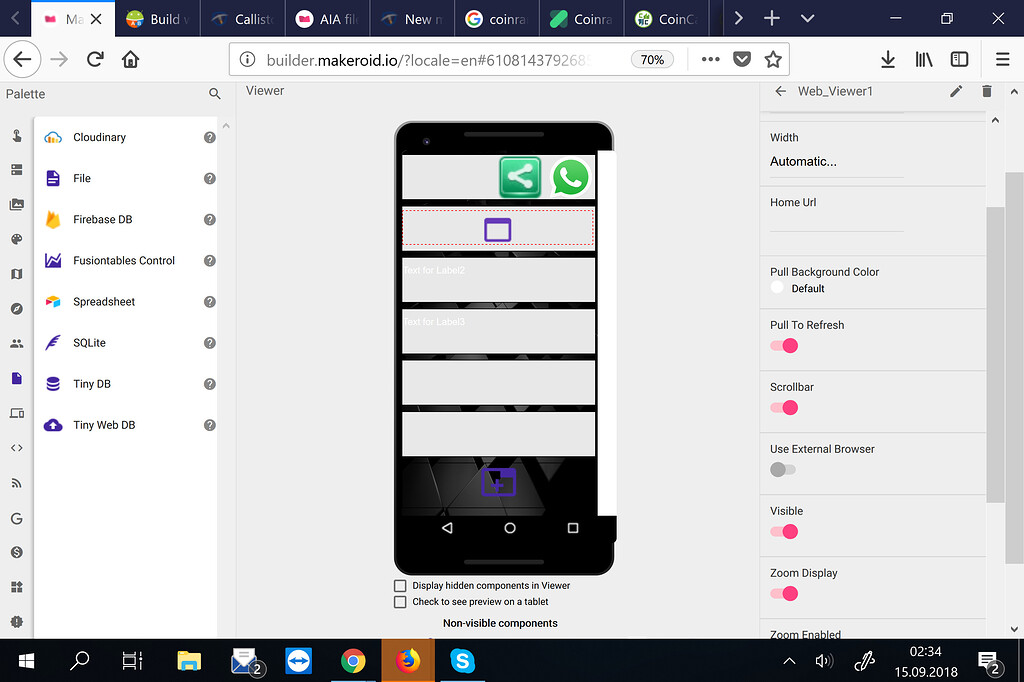Viewport: 1024px width, 682px height.
Task: Select share button in phone preview
Action: (x=520, y=177)
